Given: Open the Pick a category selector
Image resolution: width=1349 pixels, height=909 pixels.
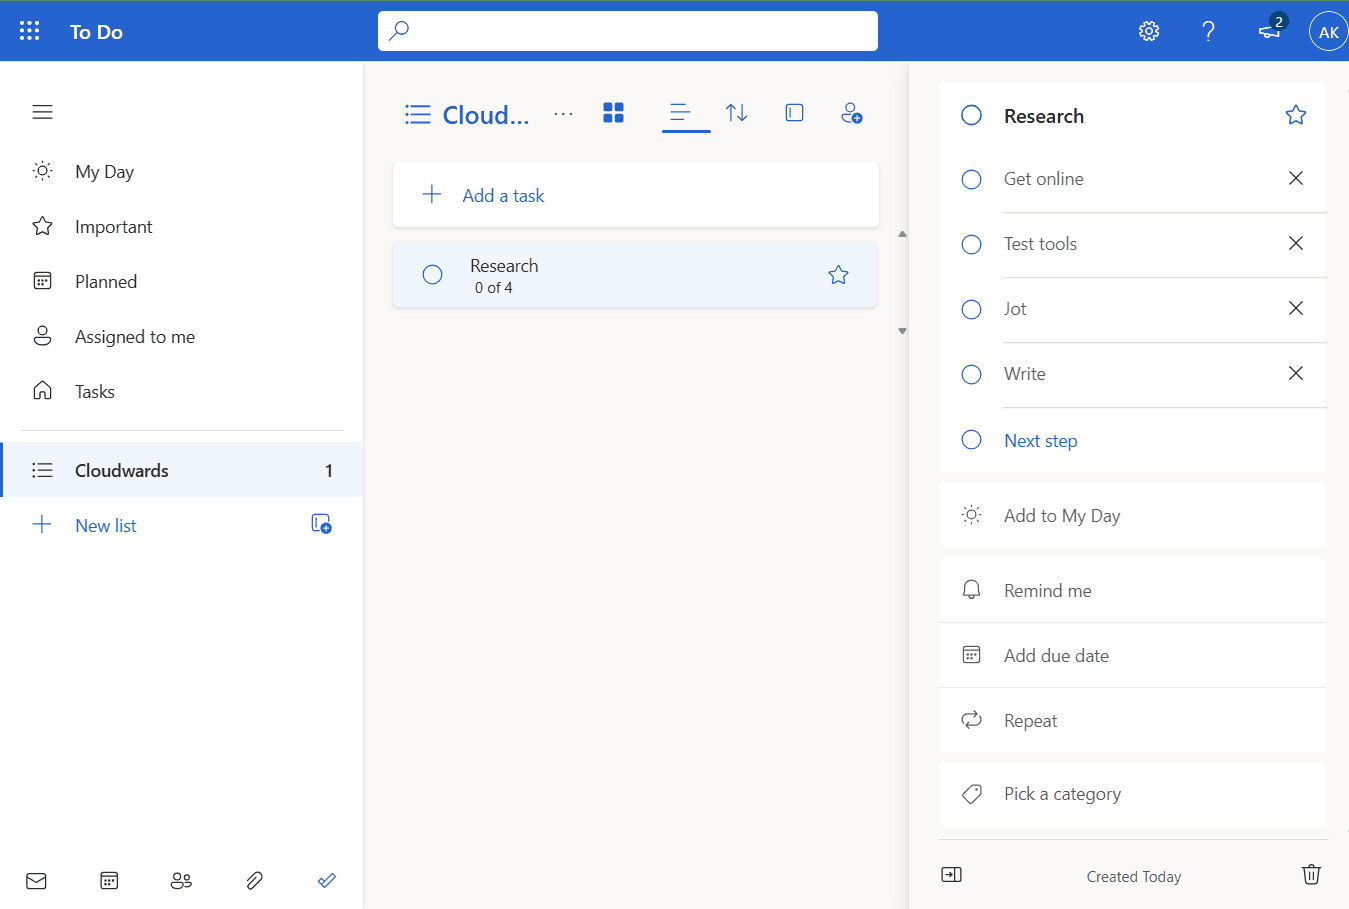Looking at the screenshot, I should click(x=1062, y=794).
